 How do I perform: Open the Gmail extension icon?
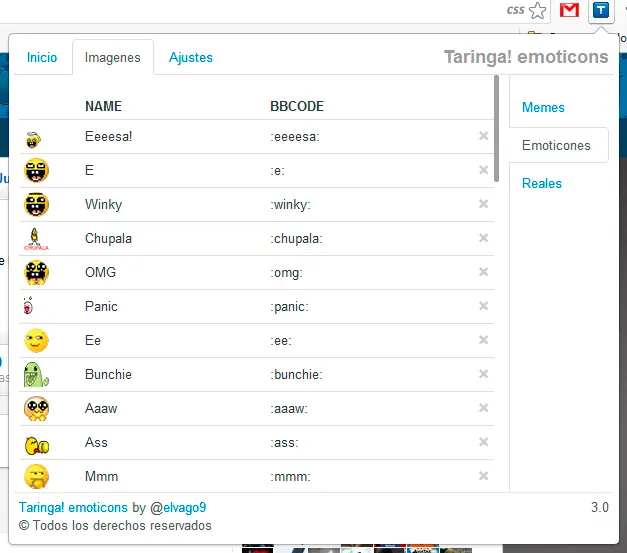click(x=569, y=10)
